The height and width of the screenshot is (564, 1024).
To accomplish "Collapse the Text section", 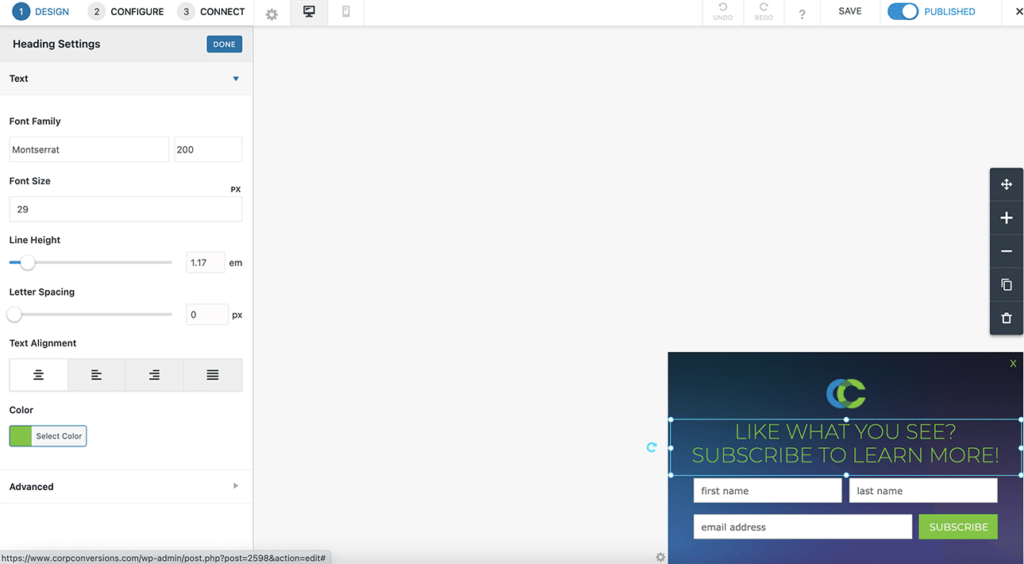I will (126, 78).
